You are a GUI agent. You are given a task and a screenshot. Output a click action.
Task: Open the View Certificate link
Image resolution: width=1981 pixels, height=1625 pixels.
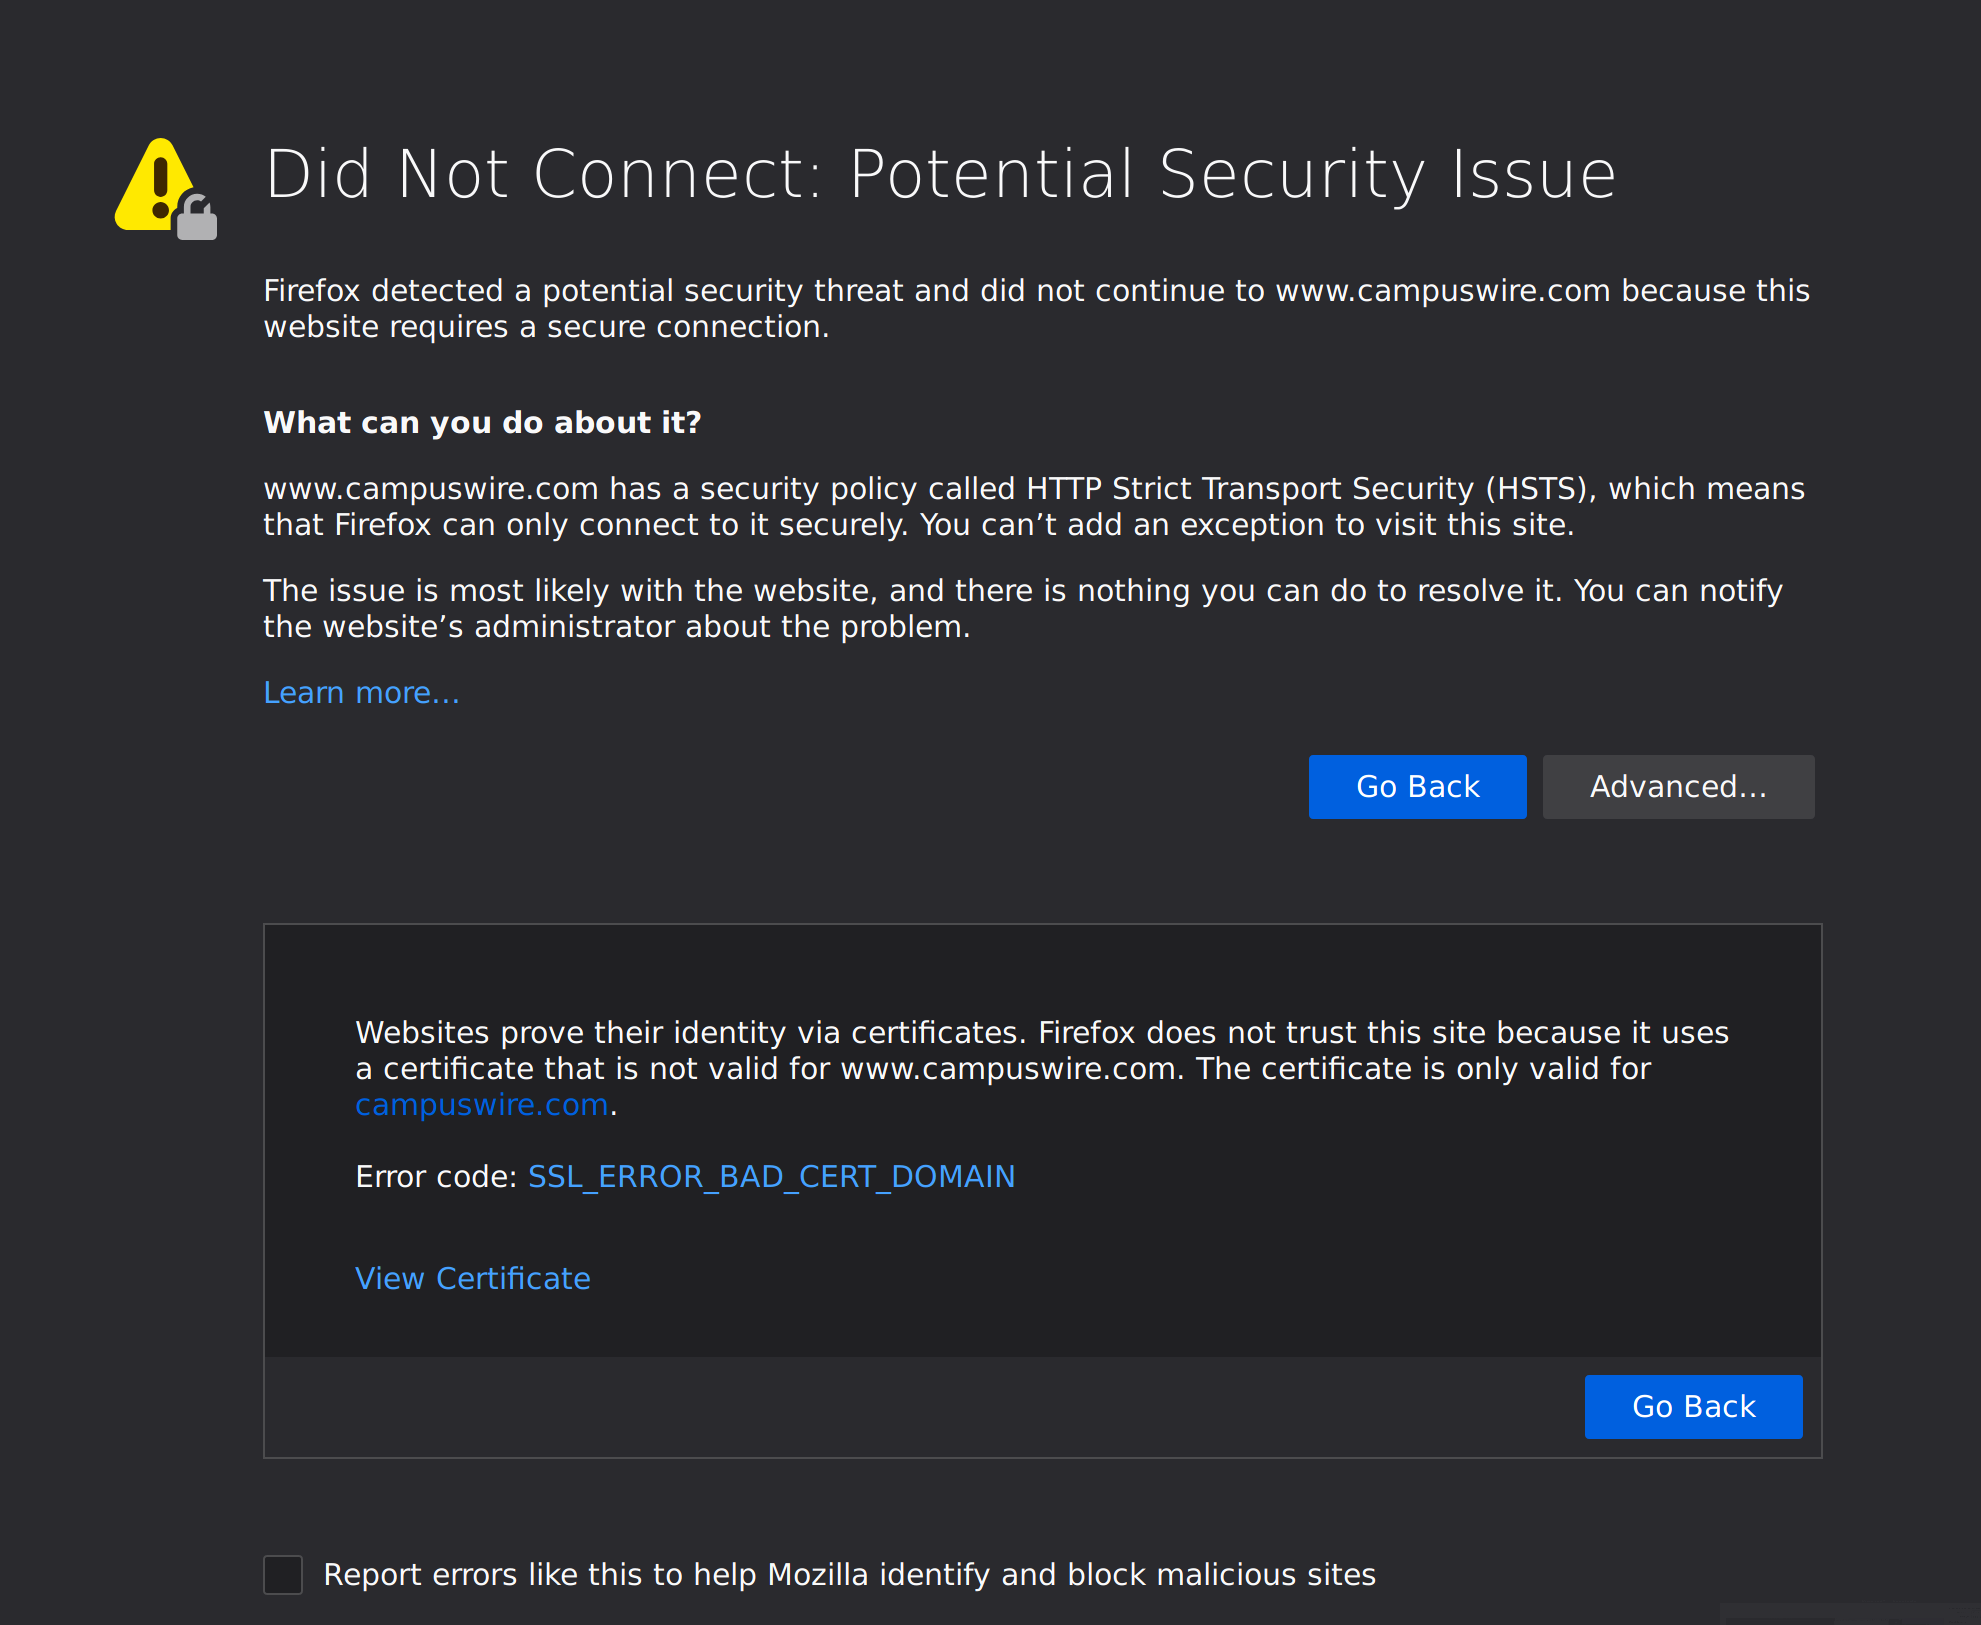click(x=473, y=1278)
